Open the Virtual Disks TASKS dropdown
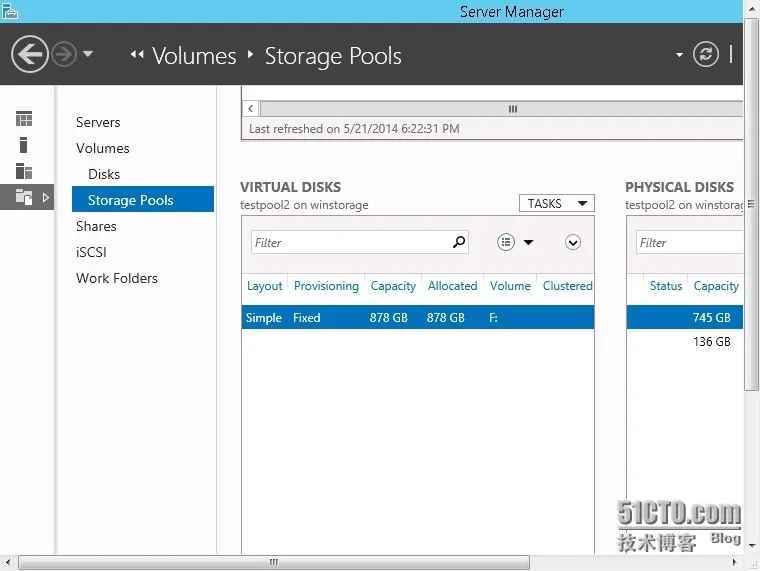 pos(556,203)
